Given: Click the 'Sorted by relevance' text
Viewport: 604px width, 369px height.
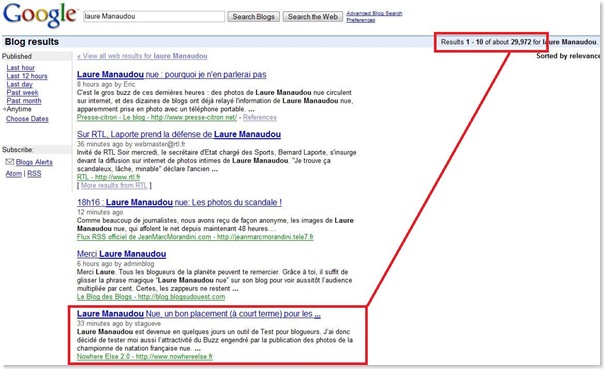Looking at the screenshot, I should click(x=568, y=56).
